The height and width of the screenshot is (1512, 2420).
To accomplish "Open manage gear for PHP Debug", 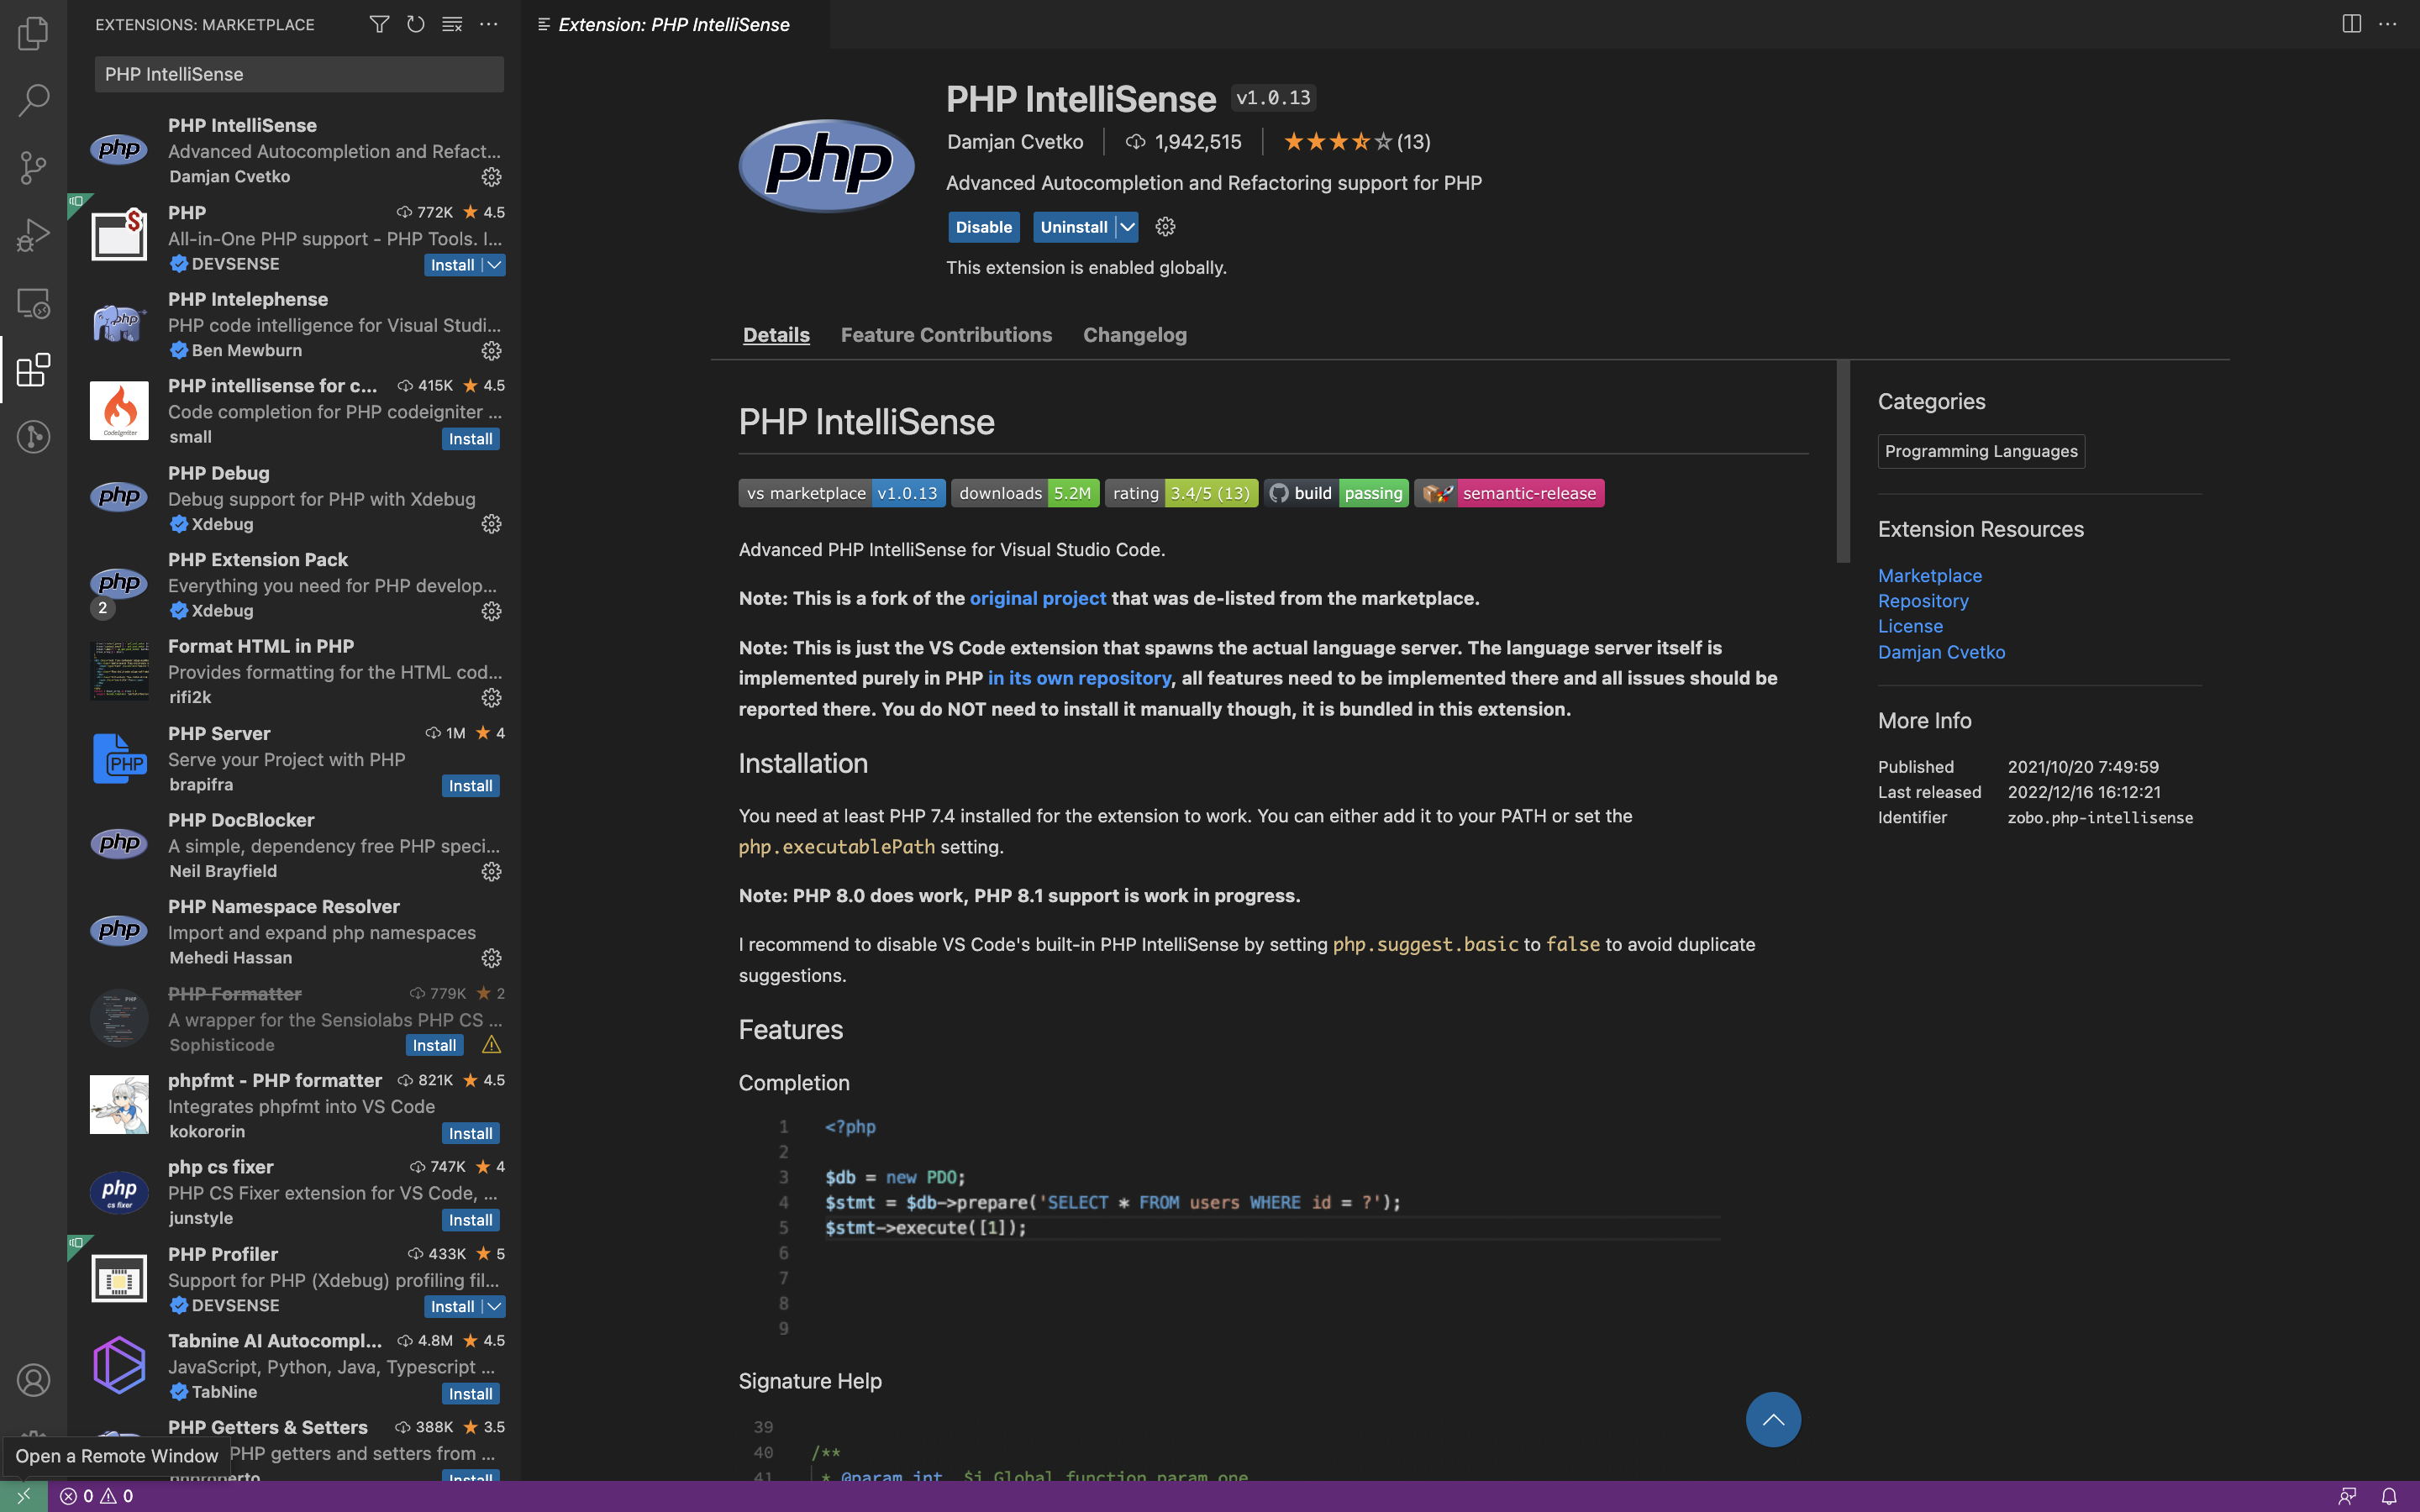I will point(491,524).
